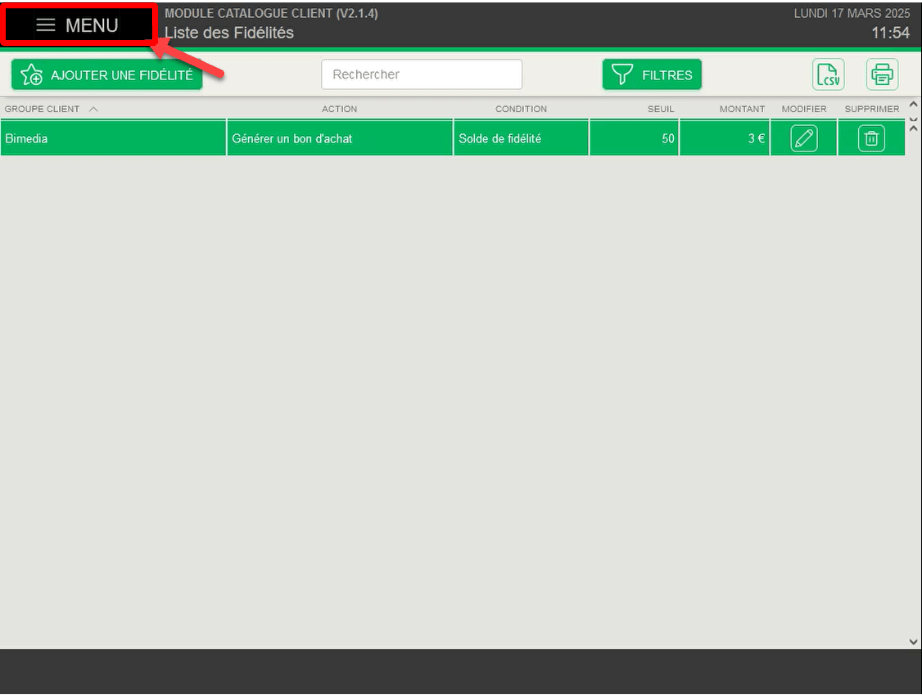Click the Montant column header
Viewport: 922px width, 696px height.
[x=742, y=109]
